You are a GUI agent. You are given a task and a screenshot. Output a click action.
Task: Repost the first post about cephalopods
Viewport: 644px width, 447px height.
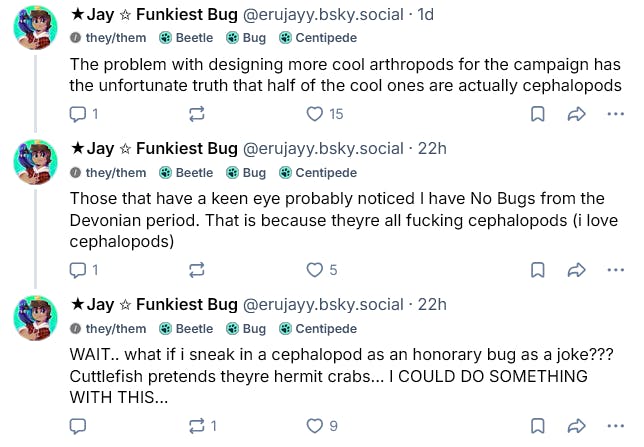(196, 113)
